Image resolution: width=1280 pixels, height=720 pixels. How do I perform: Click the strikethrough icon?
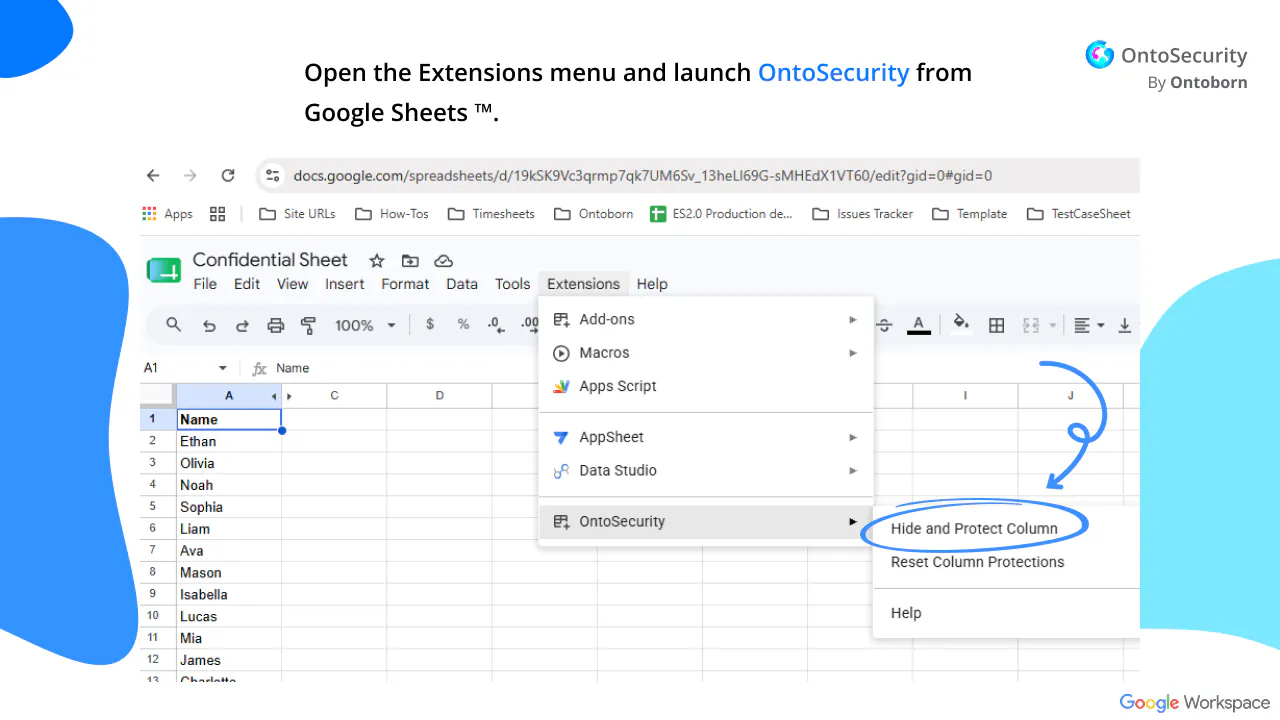(885, 325)
